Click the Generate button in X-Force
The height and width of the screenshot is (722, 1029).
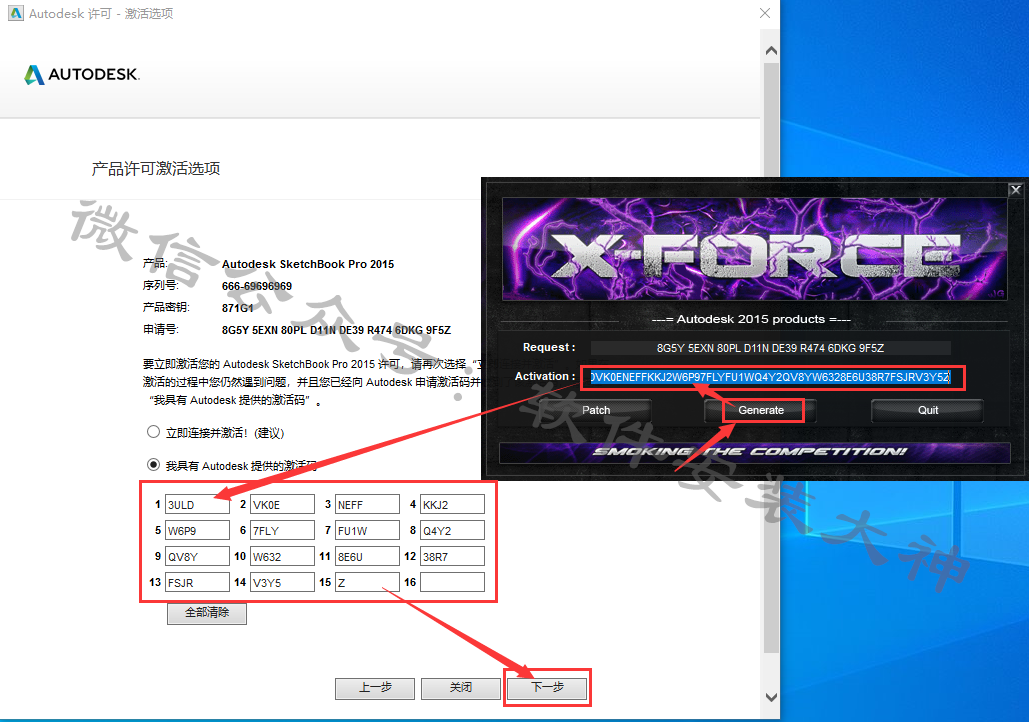click(761, 410)
